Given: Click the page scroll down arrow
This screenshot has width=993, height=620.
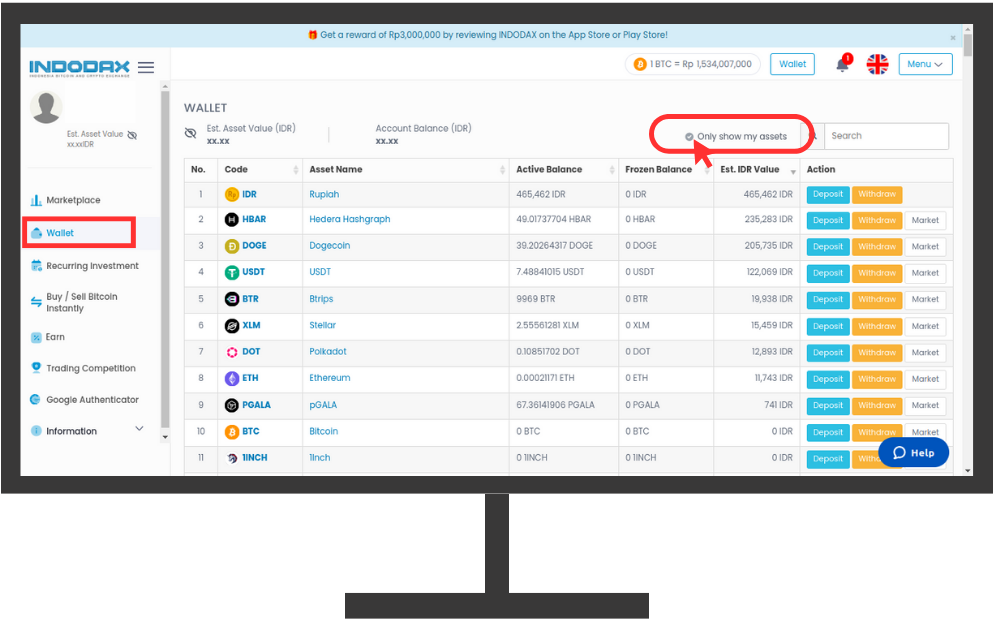Looking at the screenshot, I should [967, 471].
